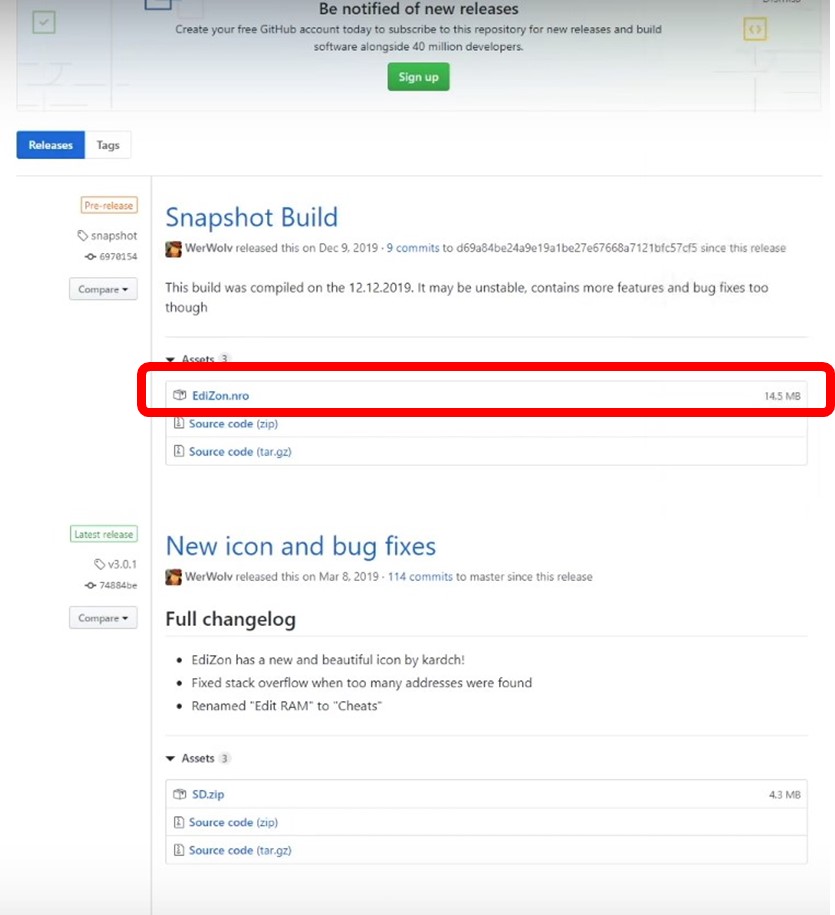Click 'EdiZon has a new and beautiful icon' bullet
This screenshot has width=835, height=915.
click(x=328, y=660)
